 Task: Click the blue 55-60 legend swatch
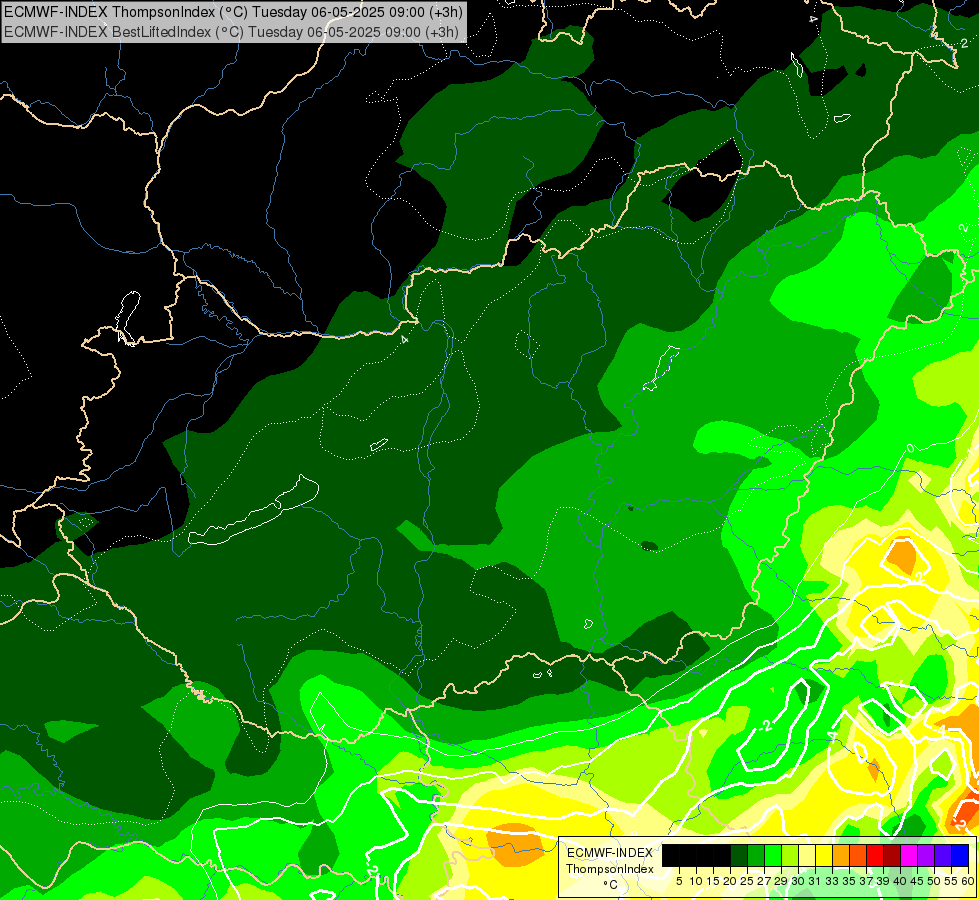[x=960, y=855]
